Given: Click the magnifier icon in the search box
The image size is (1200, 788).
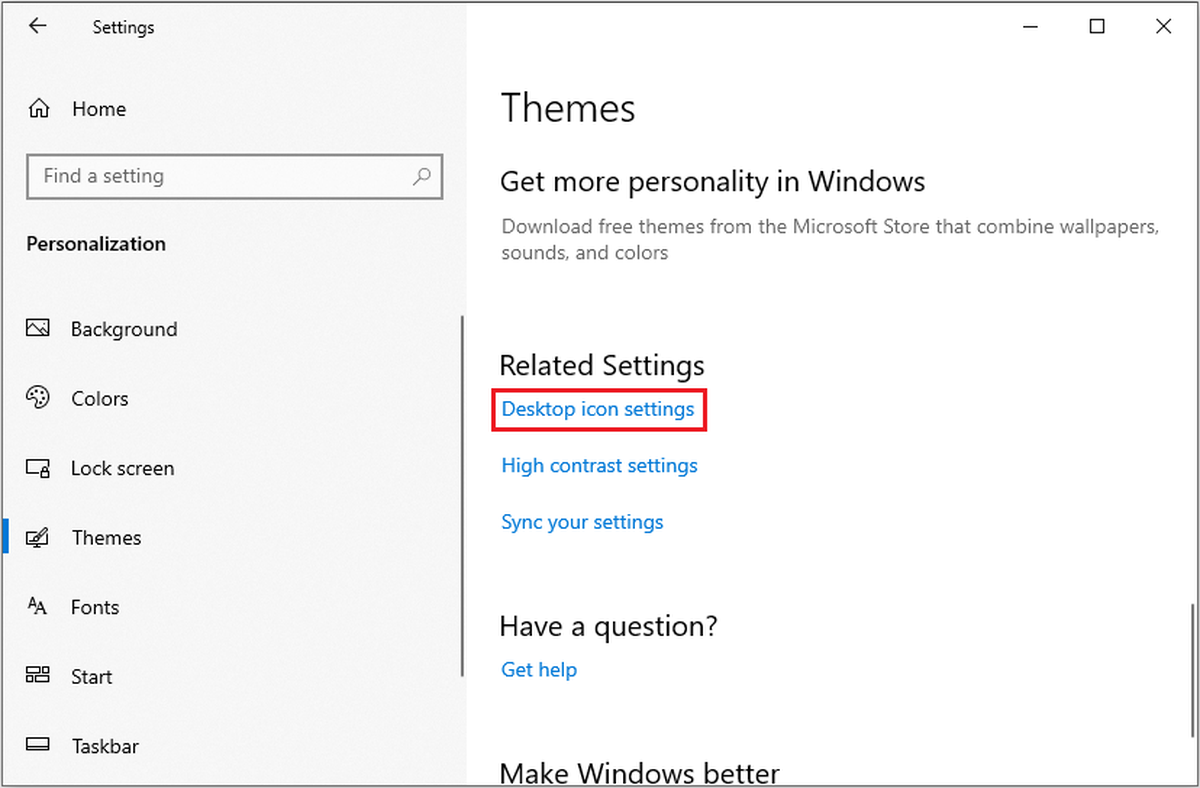Looking at the screenshot, I should pyautogui.click(x=422, y=176).
